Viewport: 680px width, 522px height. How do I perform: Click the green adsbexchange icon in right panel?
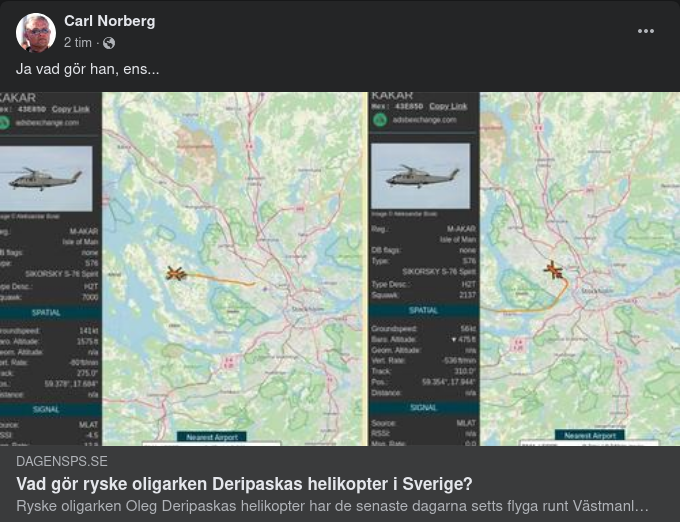[379, 120]
